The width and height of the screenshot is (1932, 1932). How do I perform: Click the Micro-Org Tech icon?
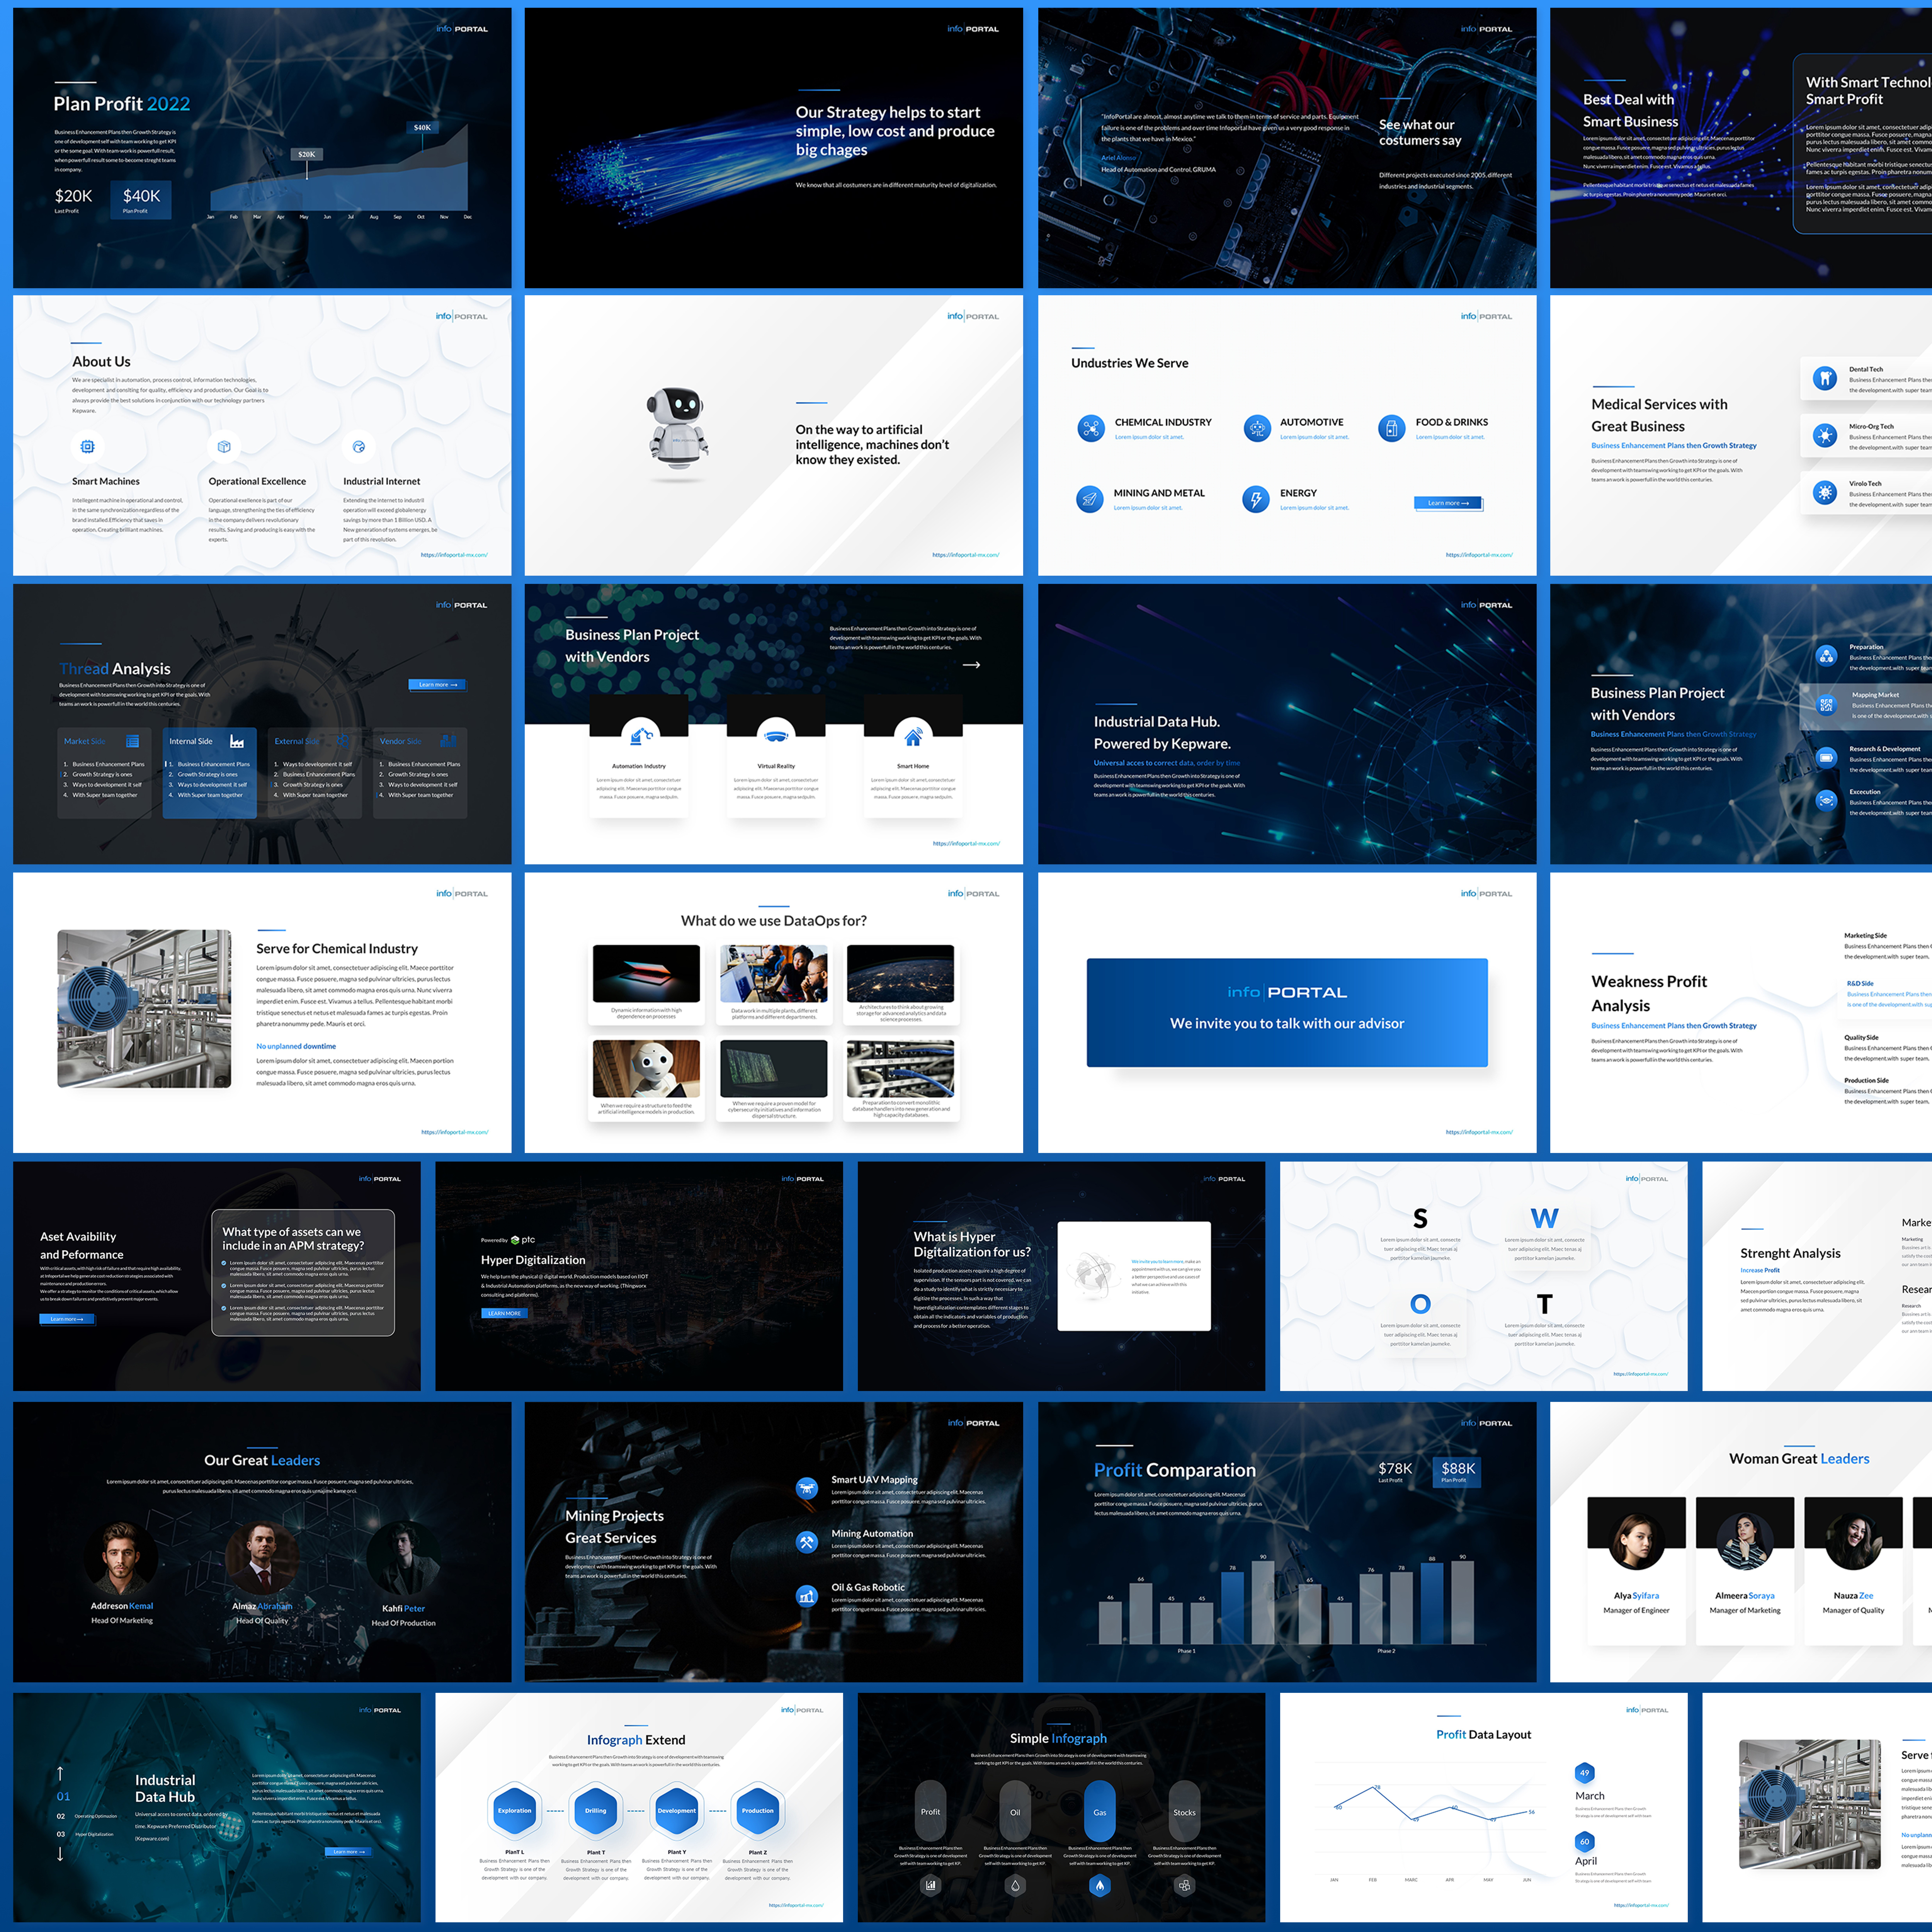coord(1825,435)
